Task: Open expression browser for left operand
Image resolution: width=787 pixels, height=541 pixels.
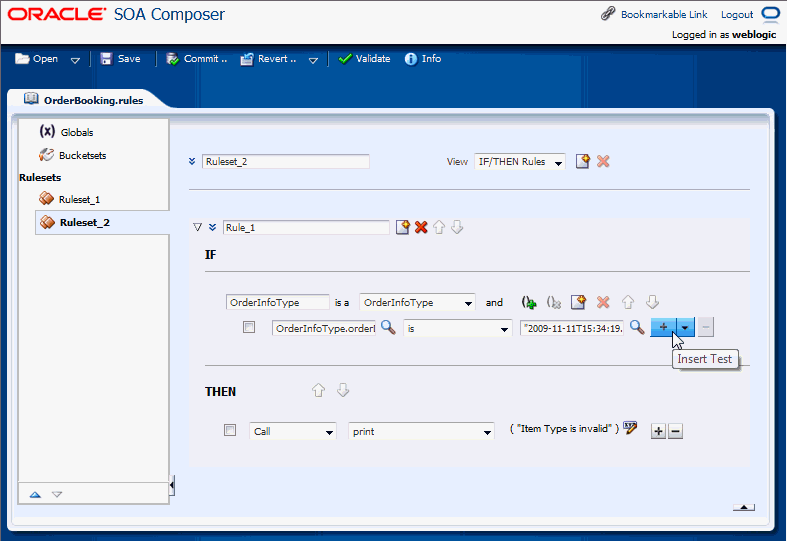Action: [388, 327]
